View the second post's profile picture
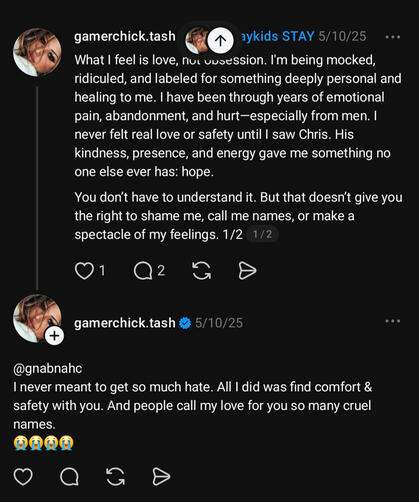419x502 pixels. 35,318
